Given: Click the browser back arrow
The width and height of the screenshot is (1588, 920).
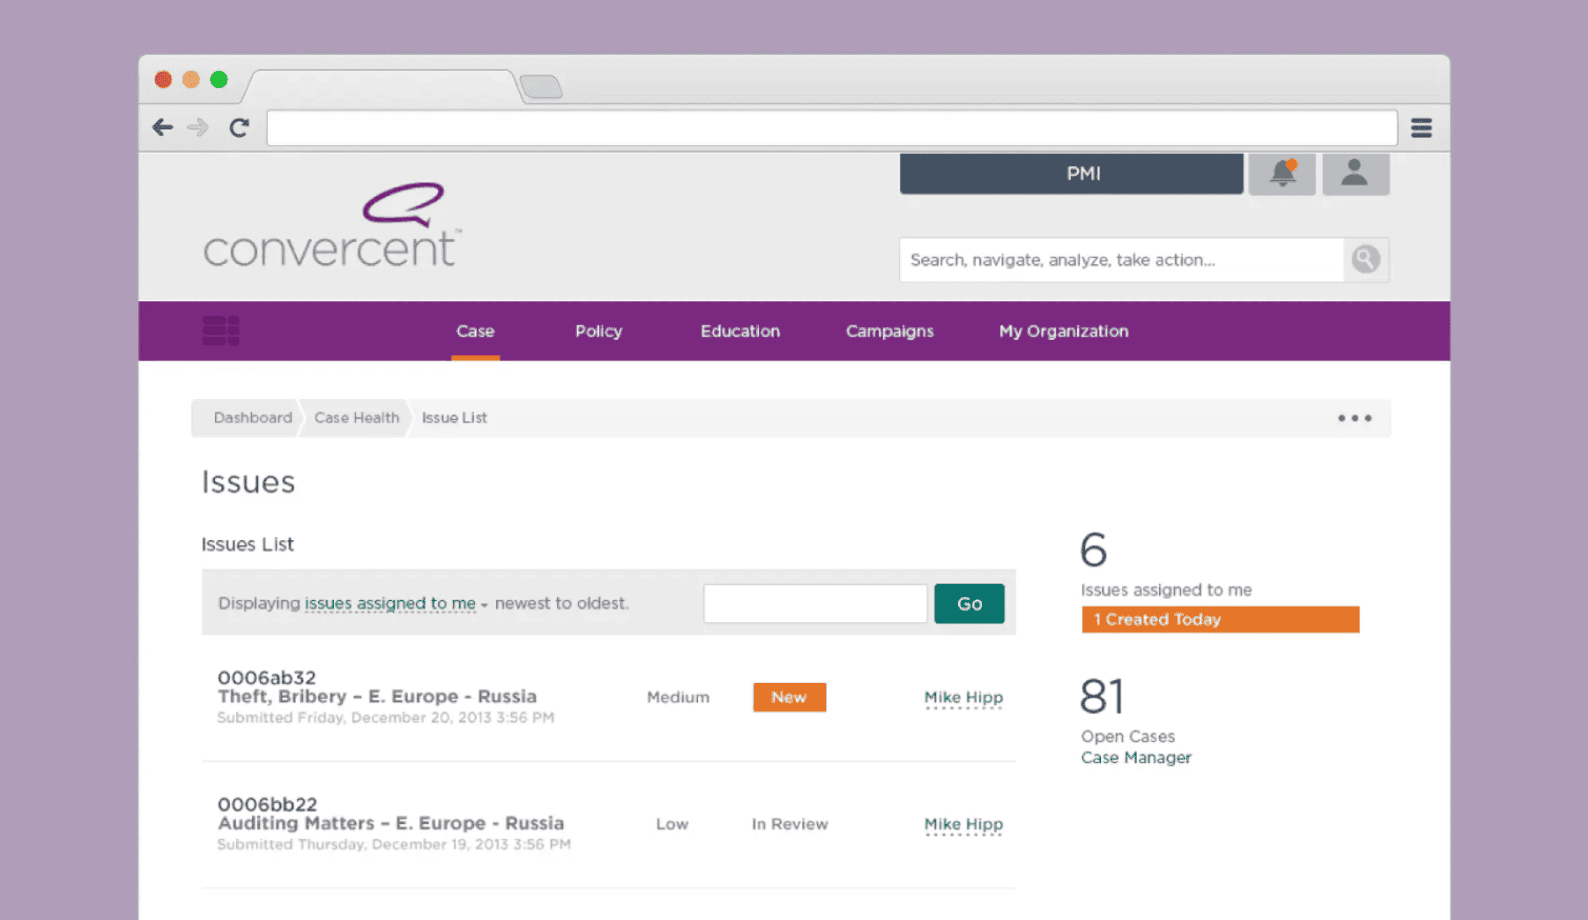Looking at the screenshot, I should coord(163,128).
